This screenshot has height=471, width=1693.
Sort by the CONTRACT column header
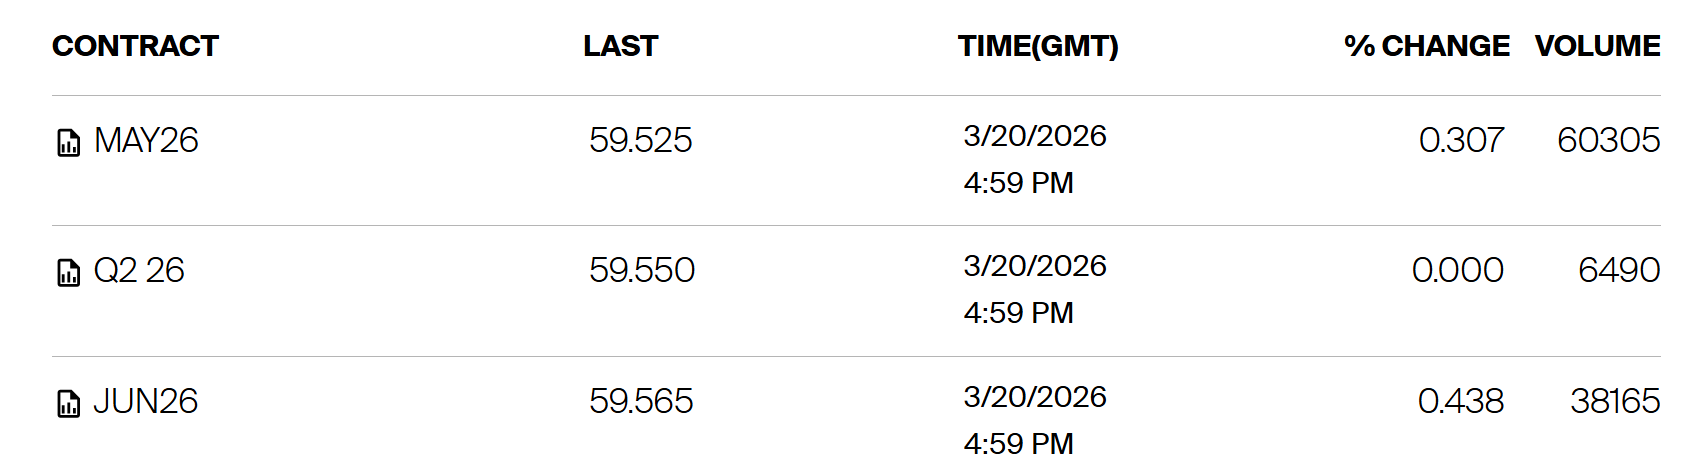[x=135, y=46]
